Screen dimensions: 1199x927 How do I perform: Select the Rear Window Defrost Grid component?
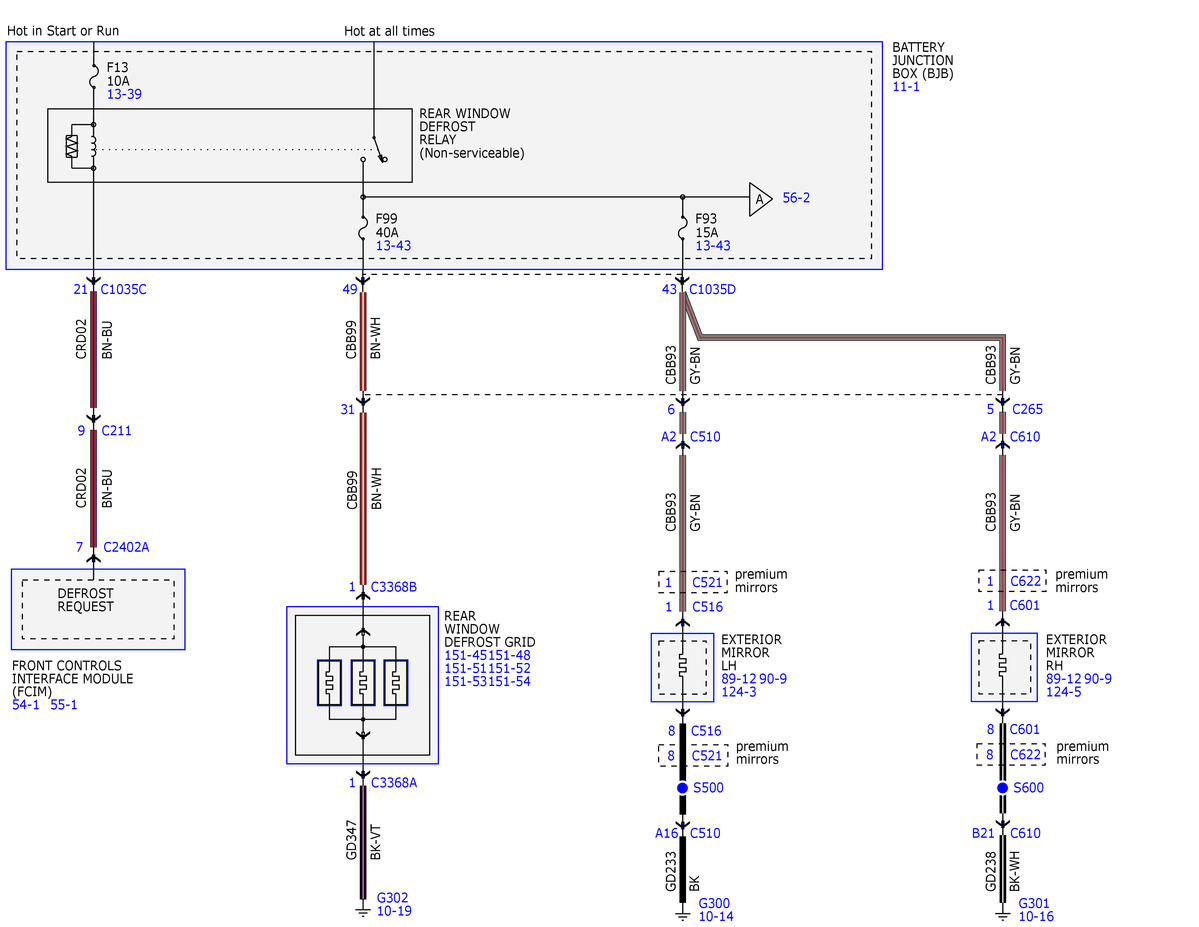pos(362,685)
